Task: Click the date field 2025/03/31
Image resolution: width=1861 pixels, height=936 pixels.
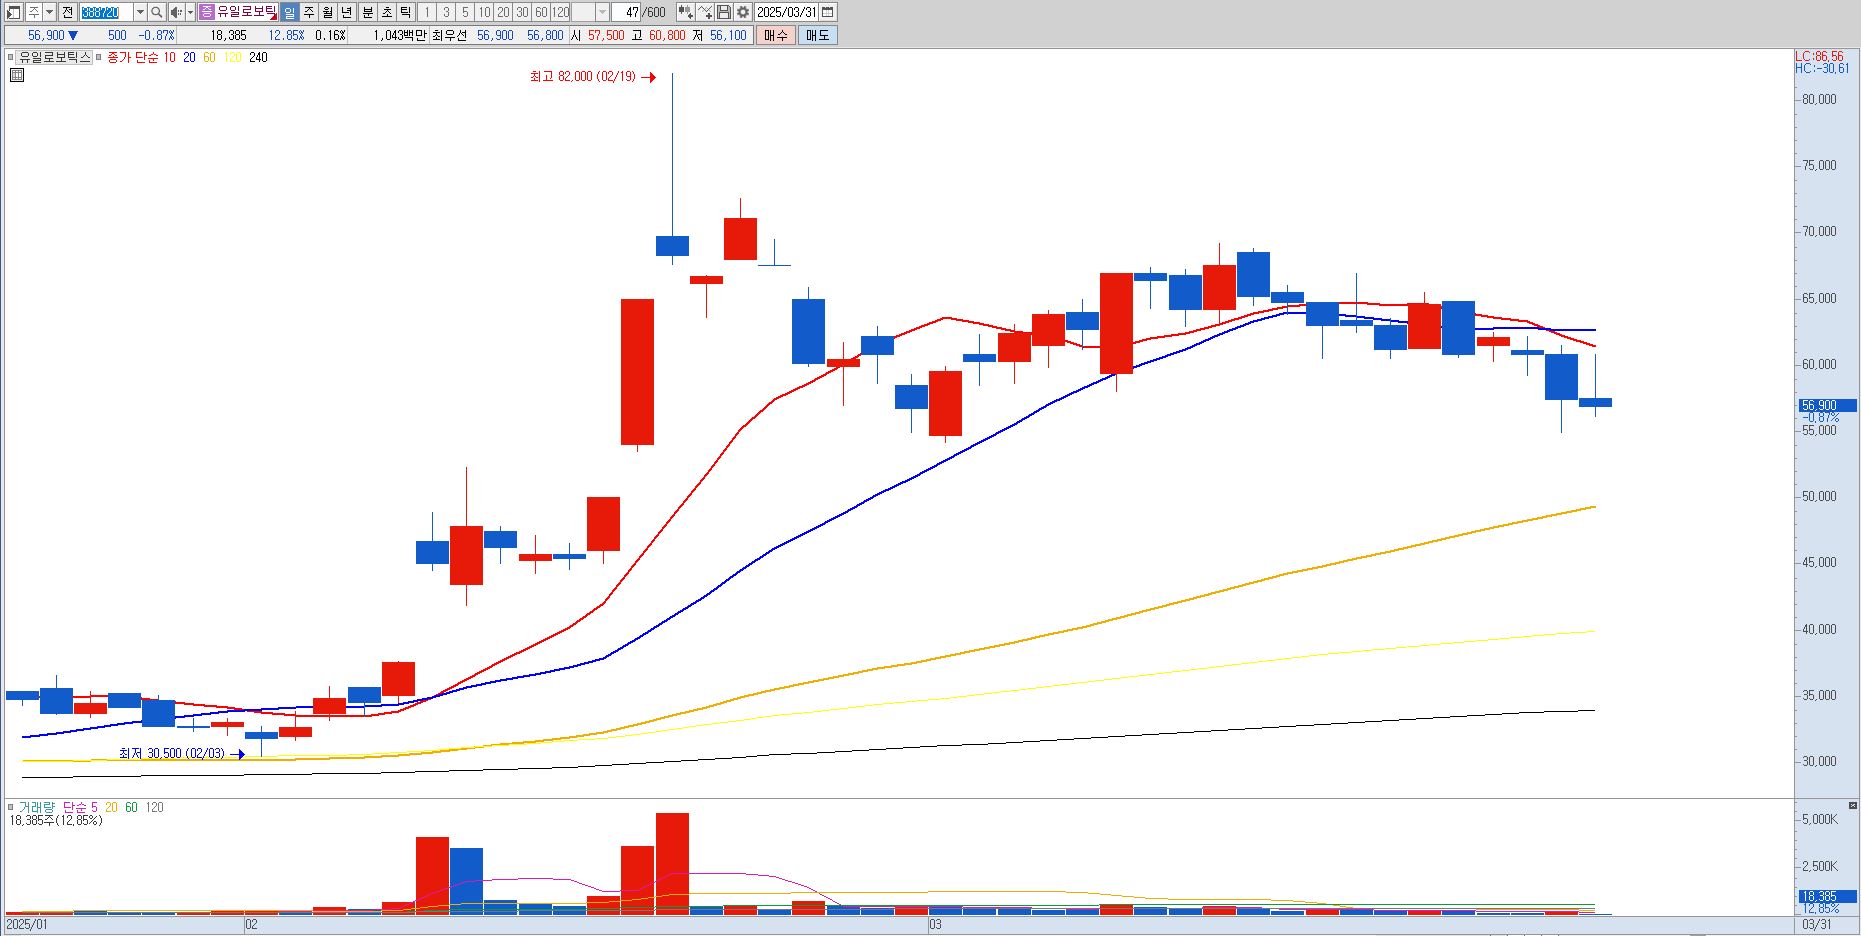Action: [786, 12]
